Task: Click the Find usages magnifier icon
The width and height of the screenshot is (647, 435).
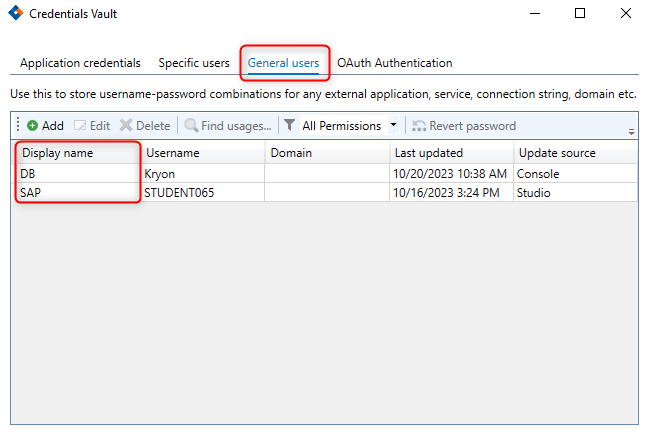Action: pyautogui.click(x=191, y=126)
